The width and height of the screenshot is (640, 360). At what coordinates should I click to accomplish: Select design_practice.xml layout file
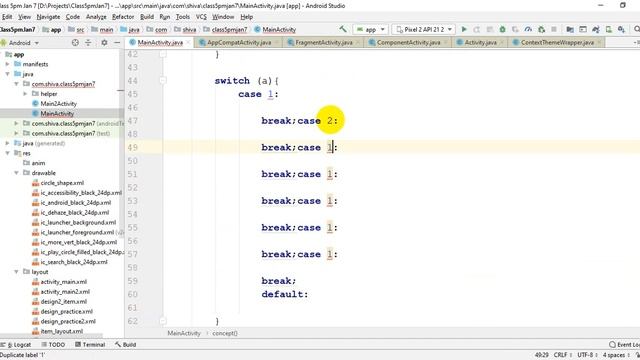pyautogui.click(x=67, y=311)
